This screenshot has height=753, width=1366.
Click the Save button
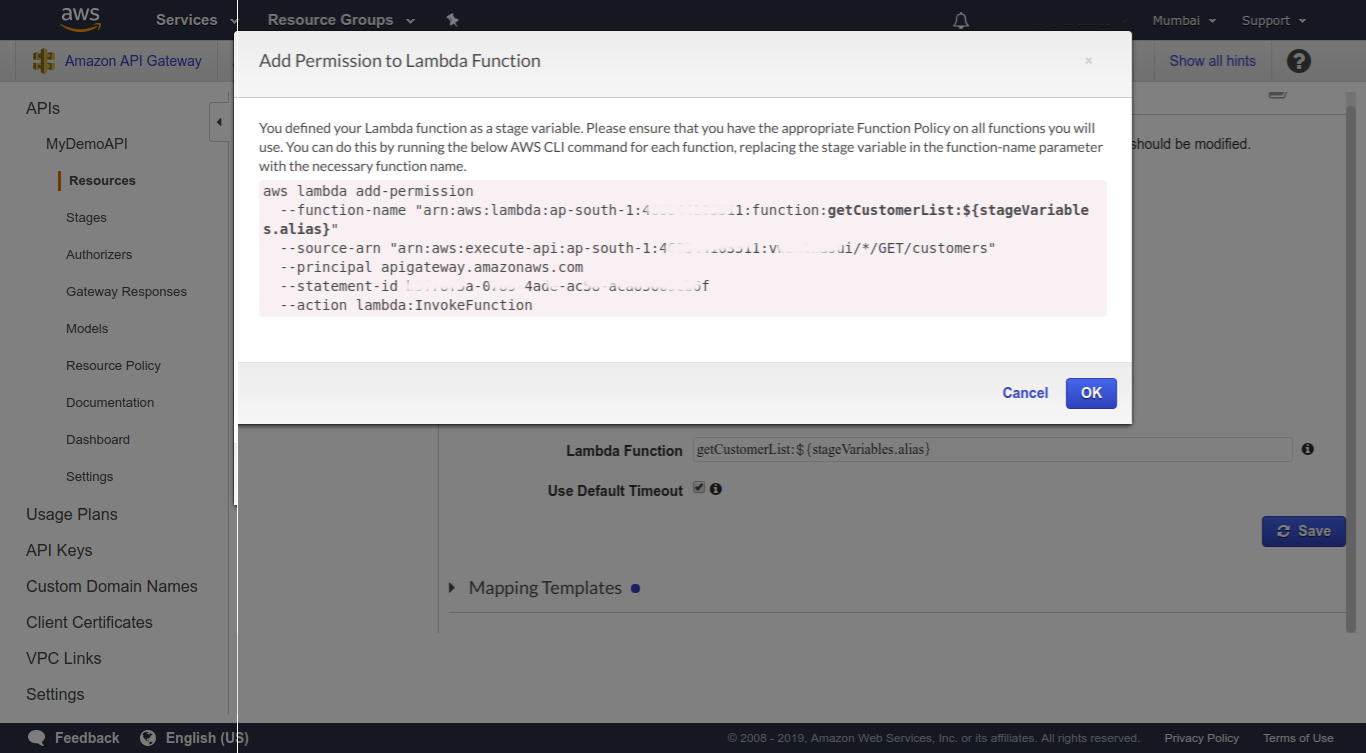1303,531
